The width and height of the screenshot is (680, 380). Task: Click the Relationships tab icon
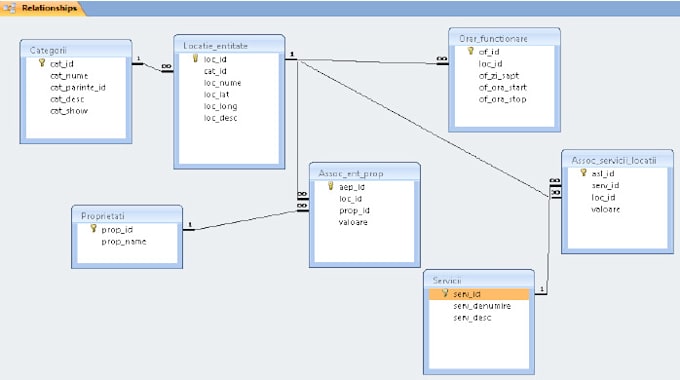point(10,8)
